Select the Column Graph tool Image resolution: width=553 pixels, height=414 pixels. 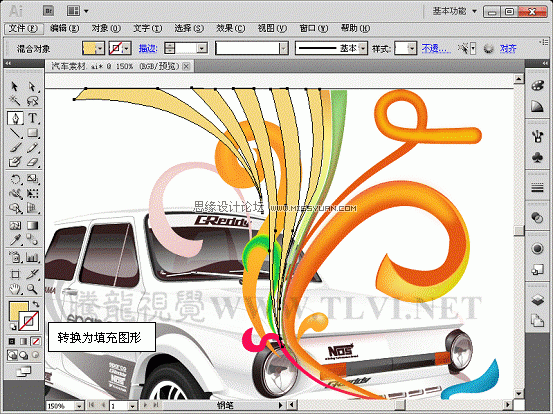[32, 257]
